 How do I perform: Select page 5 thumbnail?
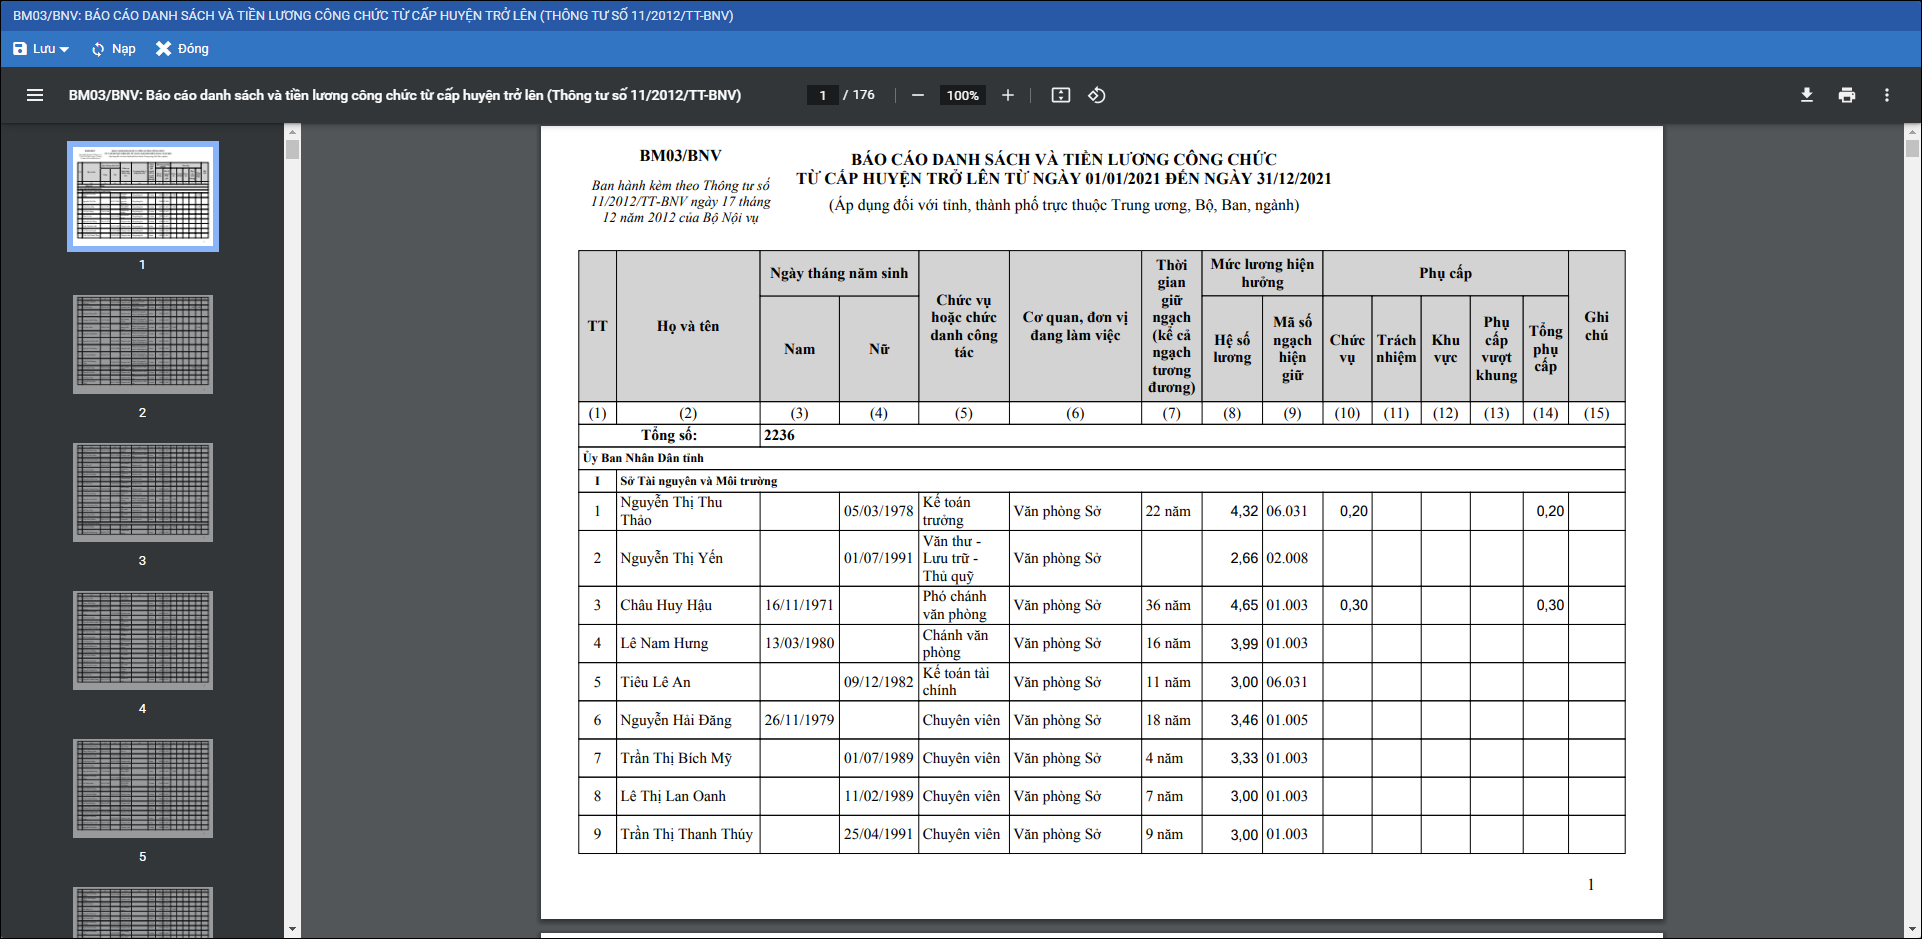pyautogui.click(x=143, y=788)
